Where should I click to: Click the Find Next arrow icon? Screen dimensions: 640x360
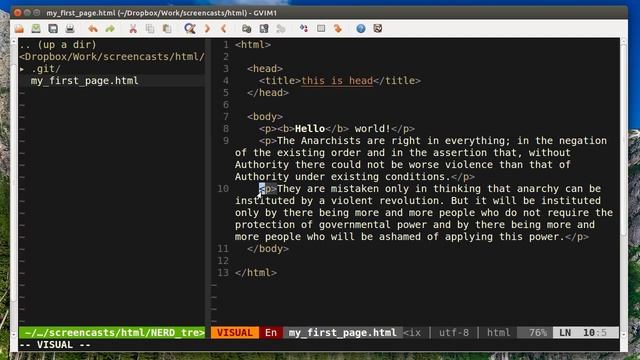click(207, 29)
